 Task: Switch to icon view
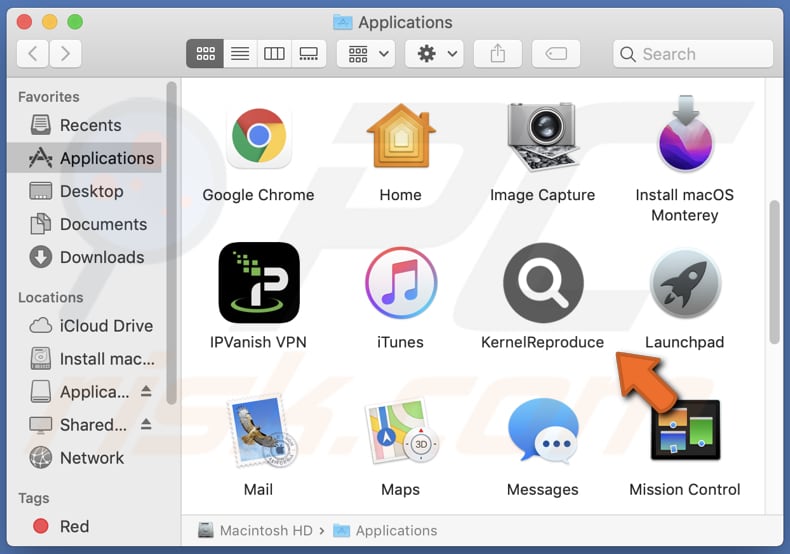pos(205,53)
